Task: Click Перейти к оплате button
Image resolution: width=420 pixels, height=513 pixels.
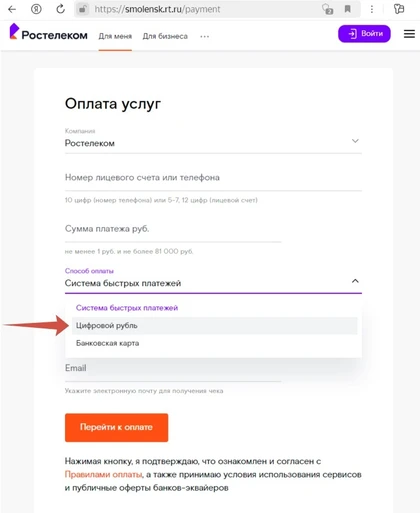Action: pos(116,428)
